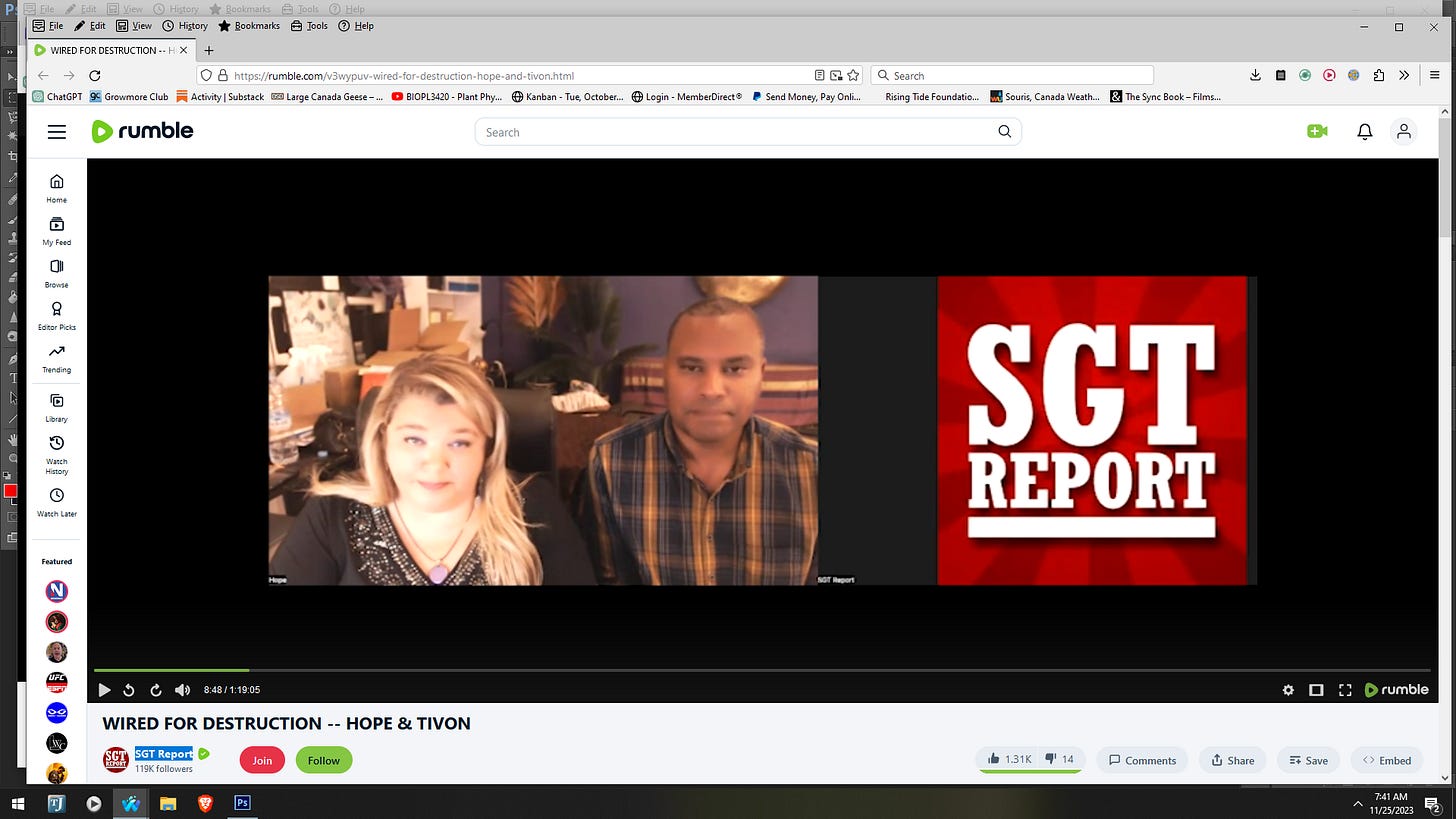
Task: Click the Rumble logo
Action: tap(142, 131)
